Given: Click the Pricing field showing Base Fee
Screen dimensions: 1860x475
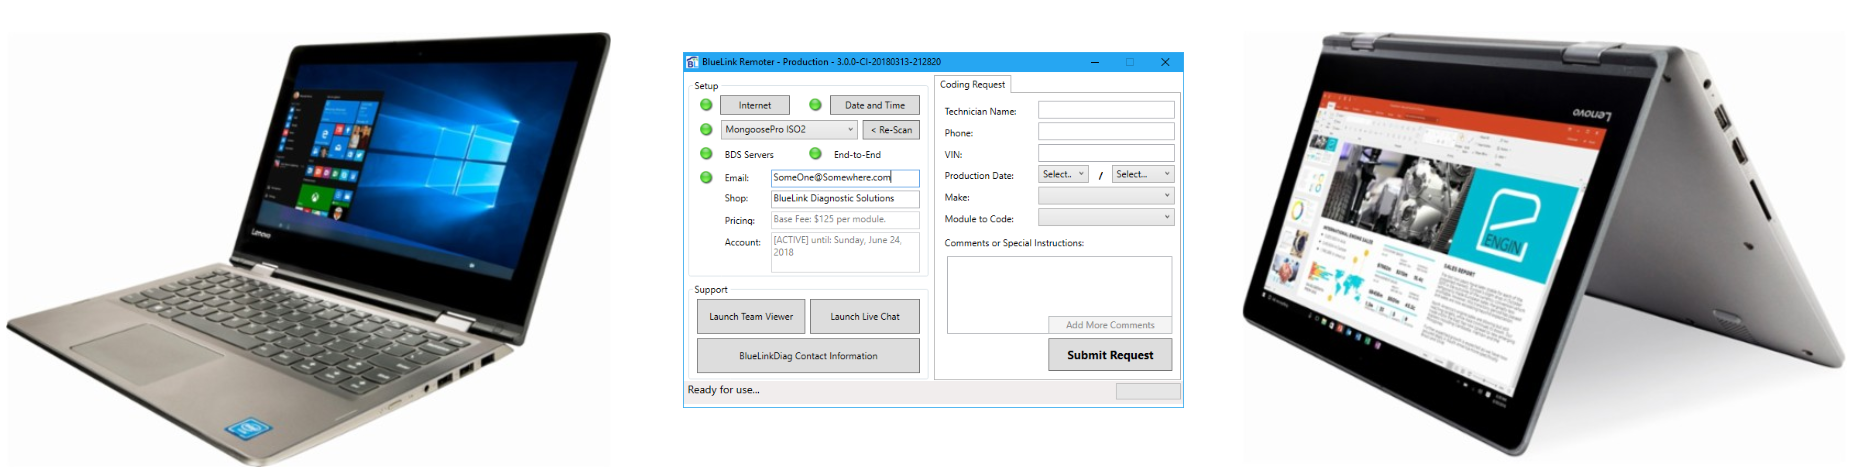Looking at the screenshot, I should 845,220.
